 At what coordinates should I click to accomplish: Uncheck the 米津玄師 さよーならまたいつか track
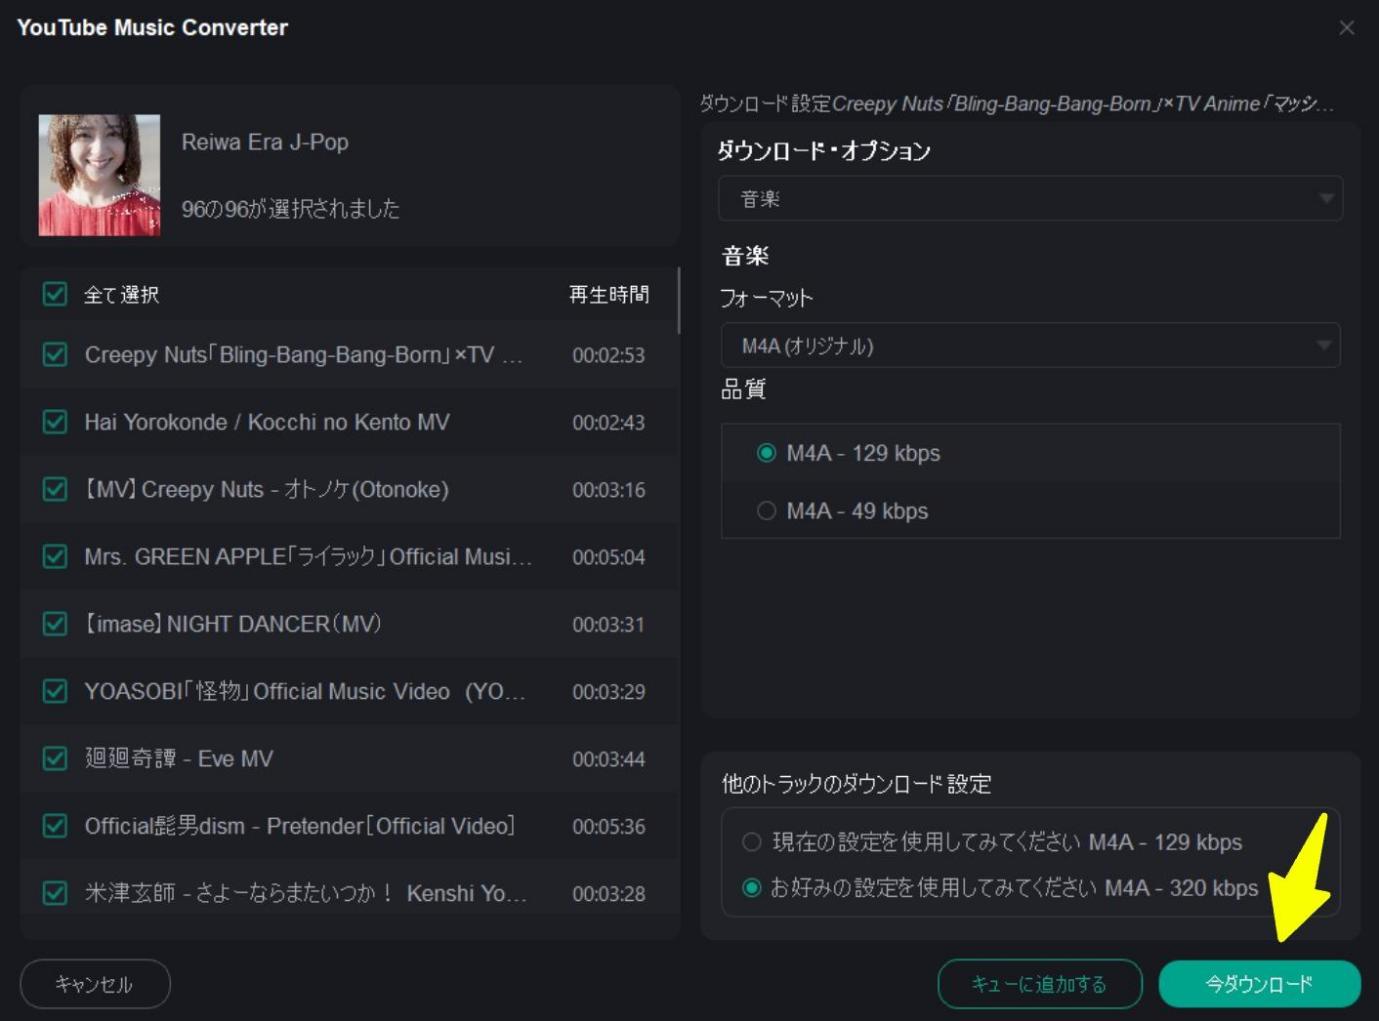tap(55, 893)
